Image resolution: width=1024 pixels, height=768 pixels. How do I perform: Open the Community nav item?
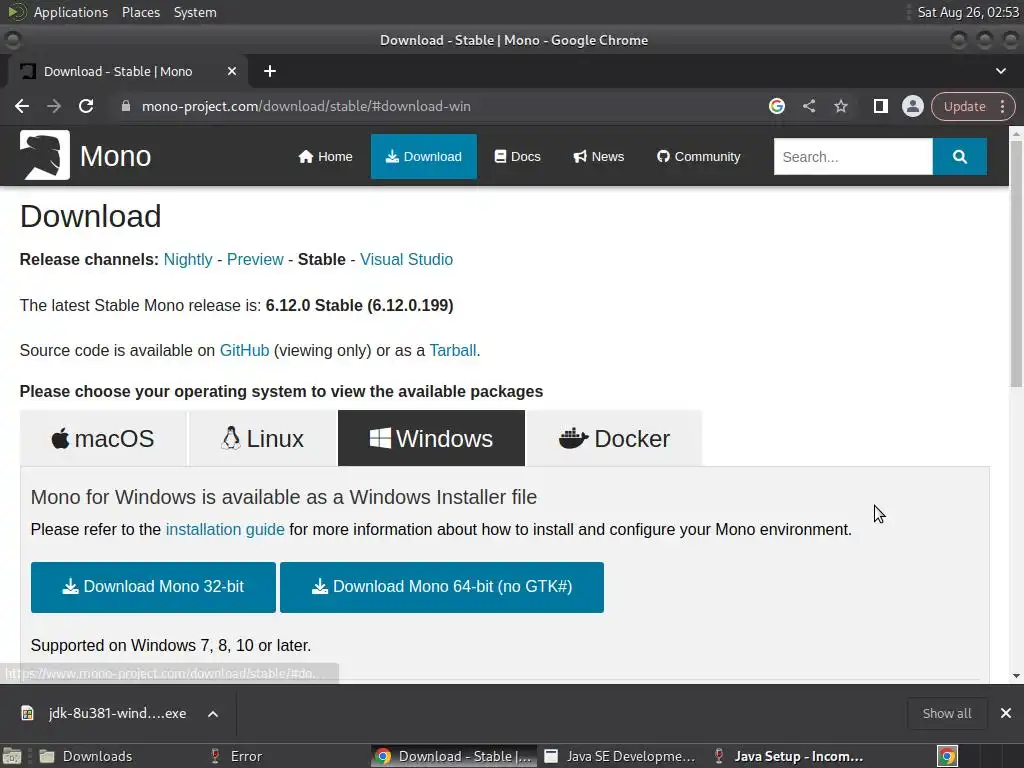698,156
